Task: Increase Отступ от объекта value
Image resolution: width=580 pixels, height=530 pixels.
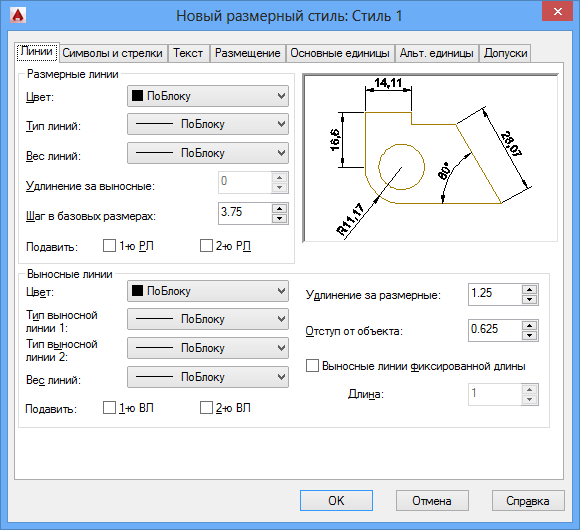Action: pos(530,325)
